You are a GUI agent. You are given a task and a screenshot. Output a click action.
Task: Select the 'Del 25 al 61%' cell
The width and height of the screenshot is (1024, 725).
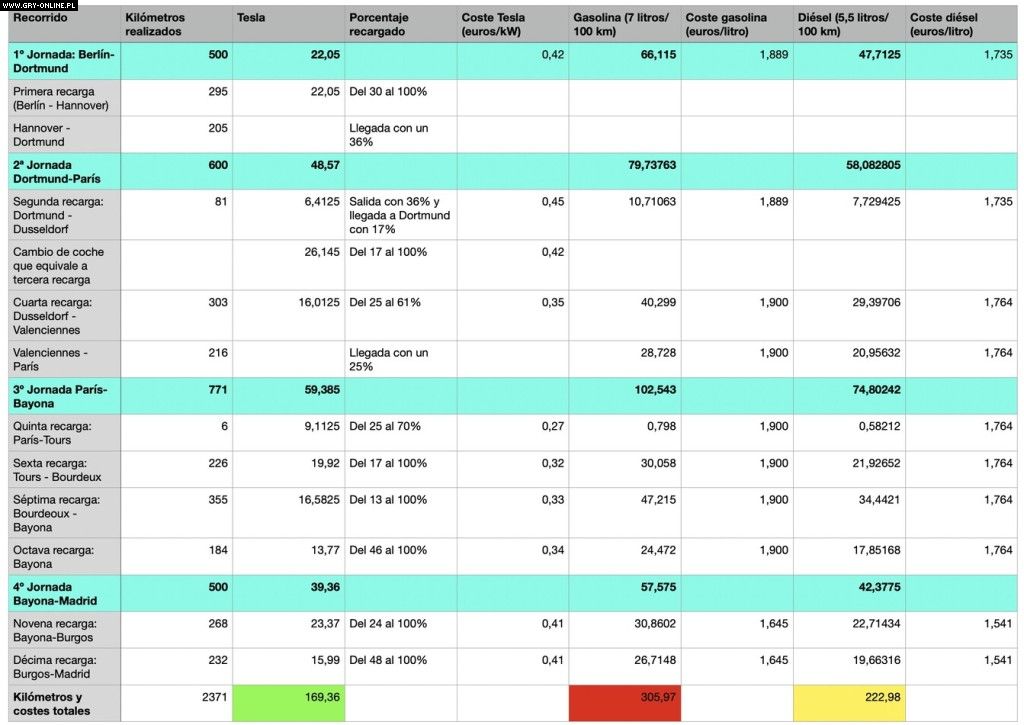(385, 302)
